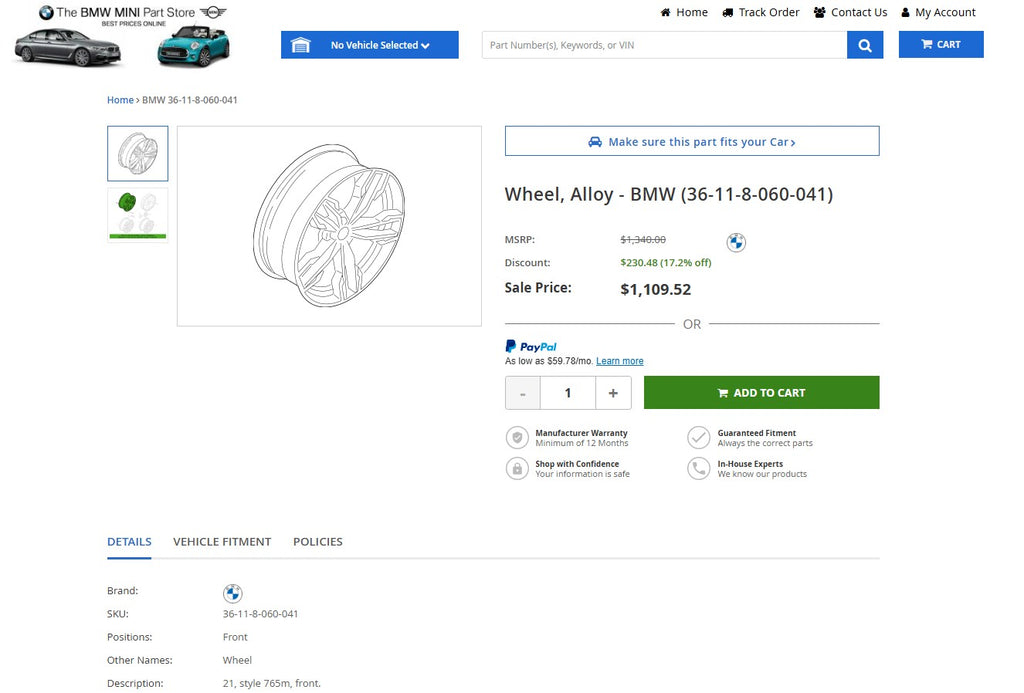The height and width of the screenshot is (693, 1024).
Task: Click the In-House Experts phone icon
Action: click(x=698, y=468)
